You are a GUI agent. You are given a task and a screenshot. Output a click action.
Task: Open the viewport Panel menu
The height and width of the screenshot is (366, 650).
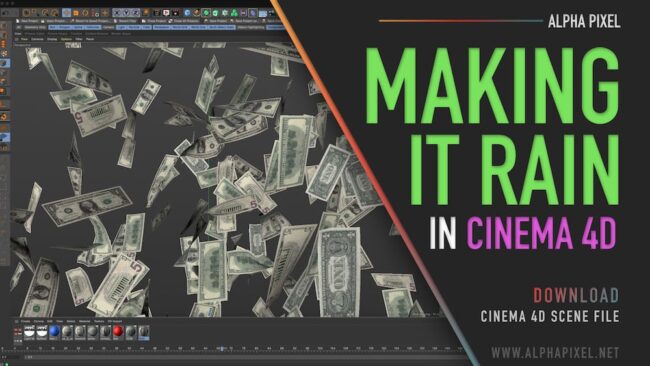point(90,39)
